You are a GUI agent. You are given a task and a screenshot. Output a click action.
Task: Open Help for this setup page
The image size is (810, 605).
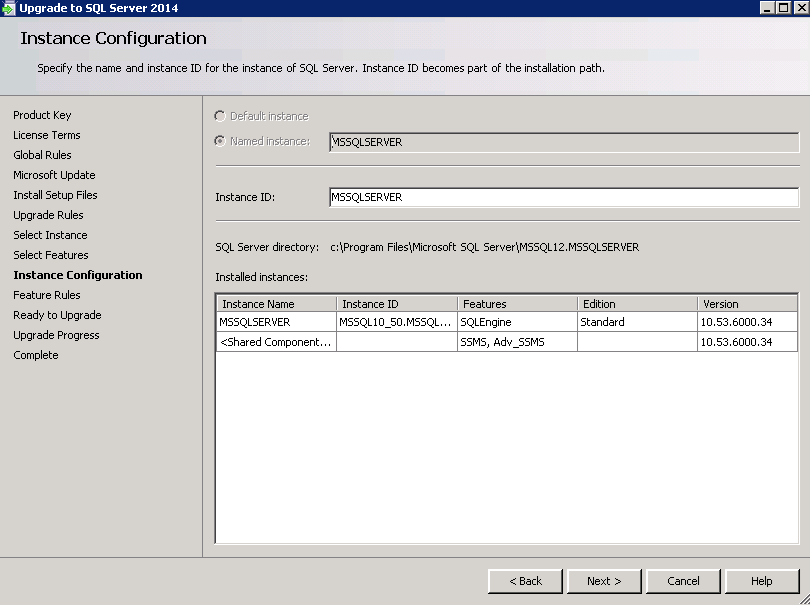pos(762,581)
